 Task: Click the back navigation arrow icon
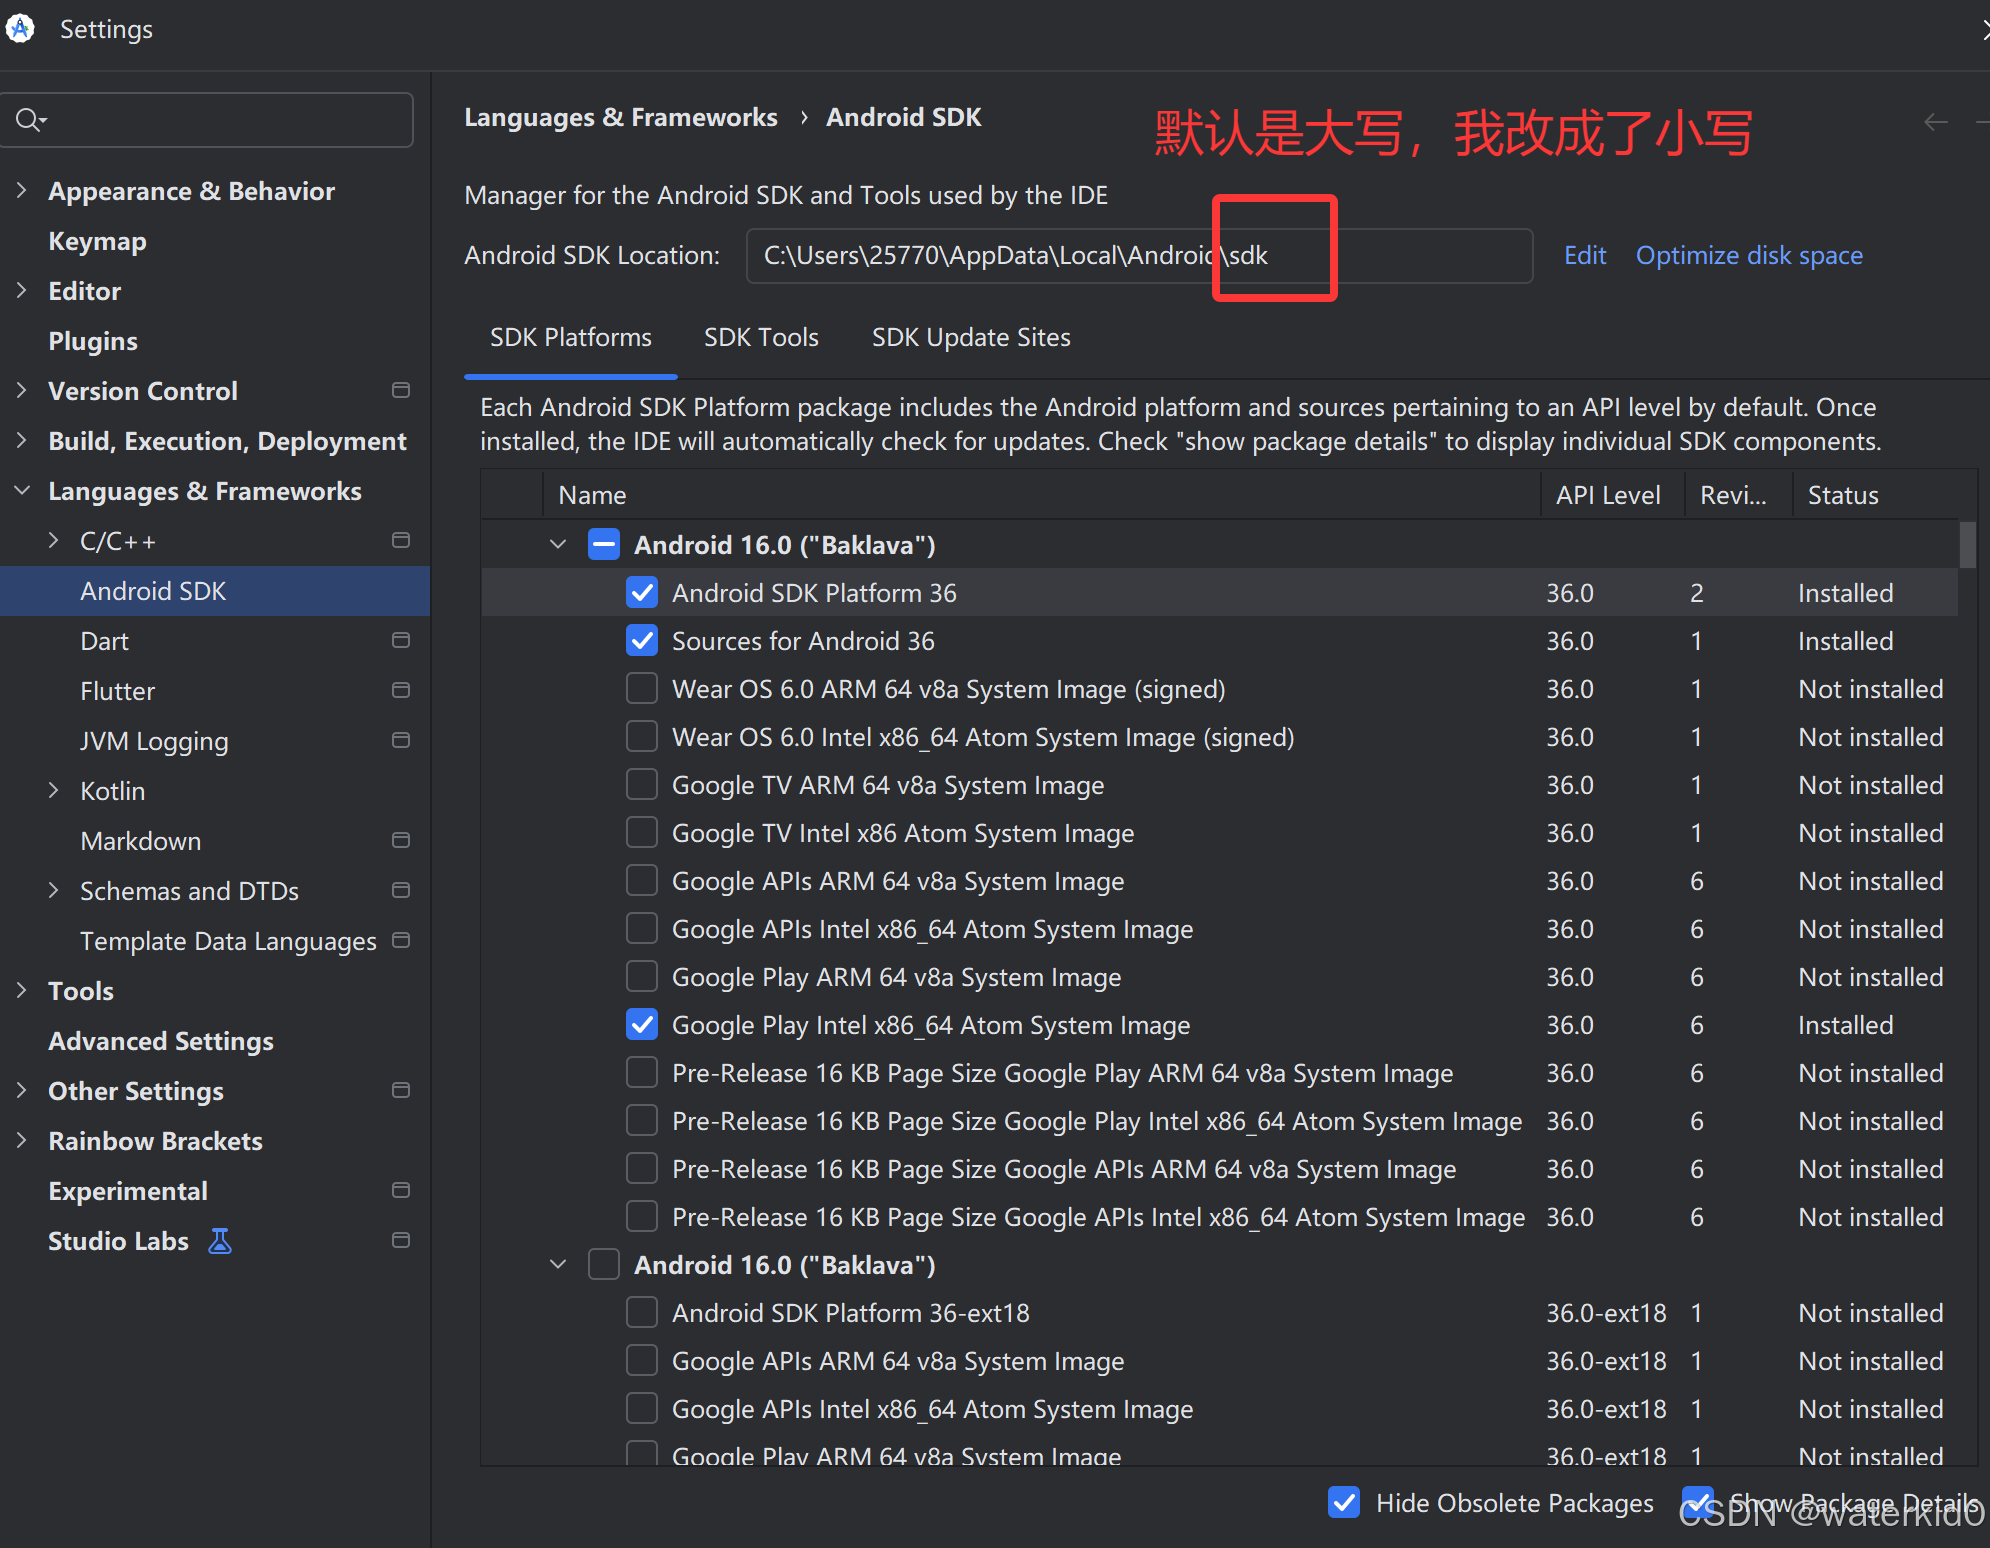click(1936, 122)
